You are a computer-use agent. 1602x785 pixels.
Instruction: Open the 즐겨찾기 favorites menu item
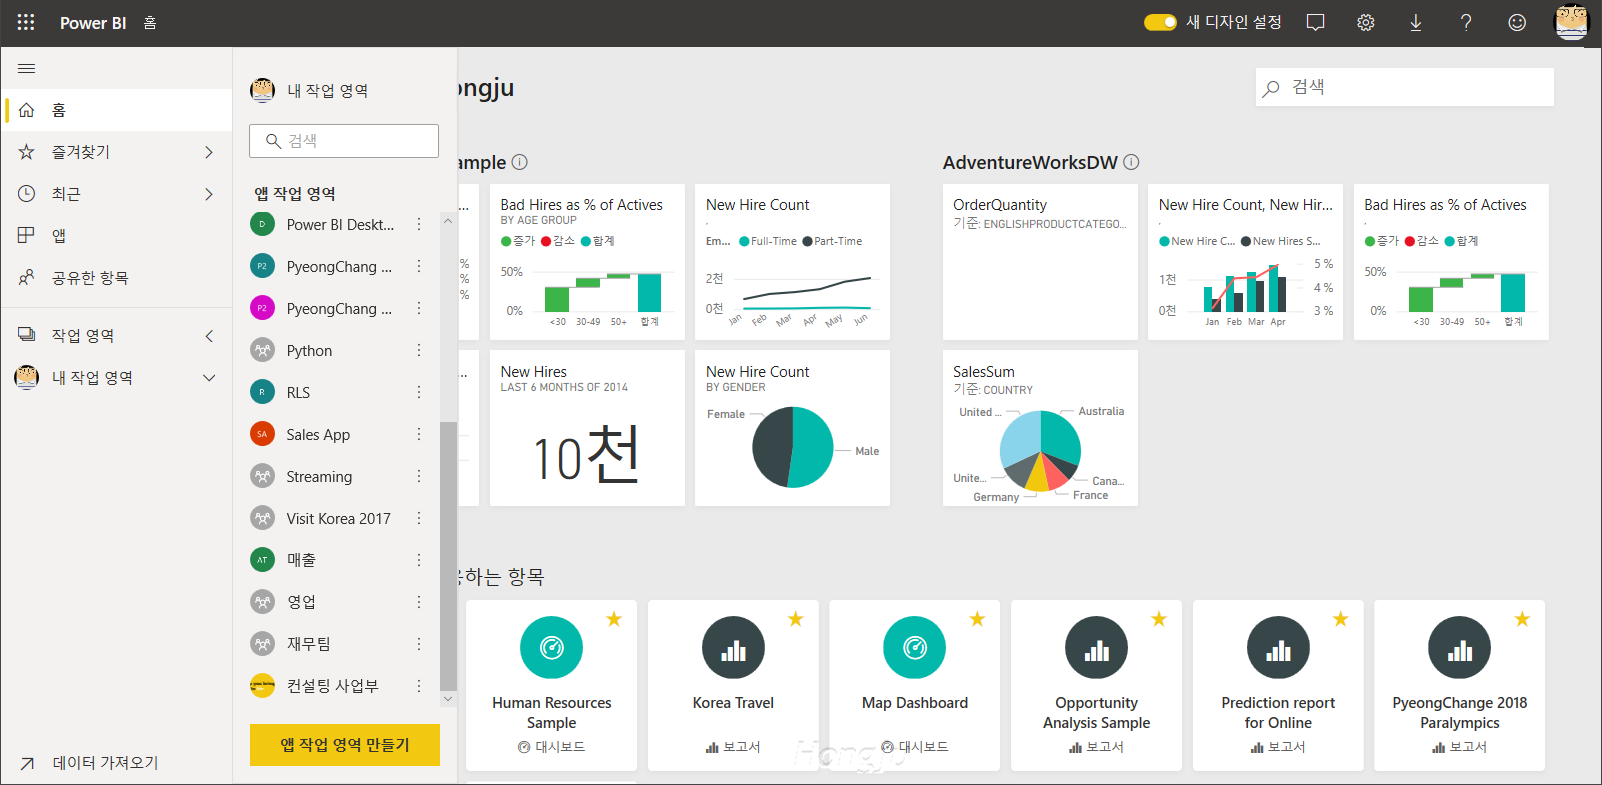[x=117, y=152]
